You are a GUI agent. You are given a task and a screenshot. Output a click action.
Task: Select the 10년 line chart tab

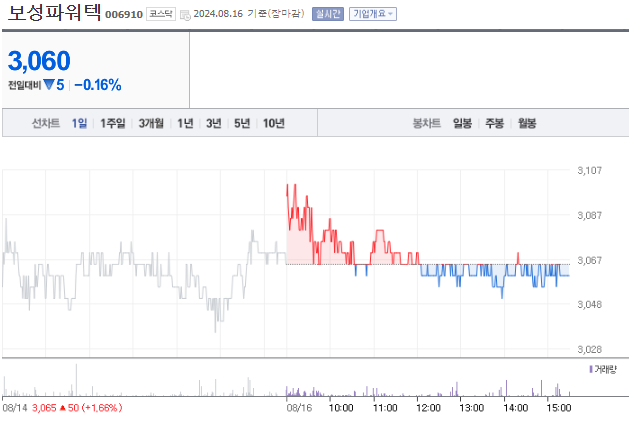274,123
